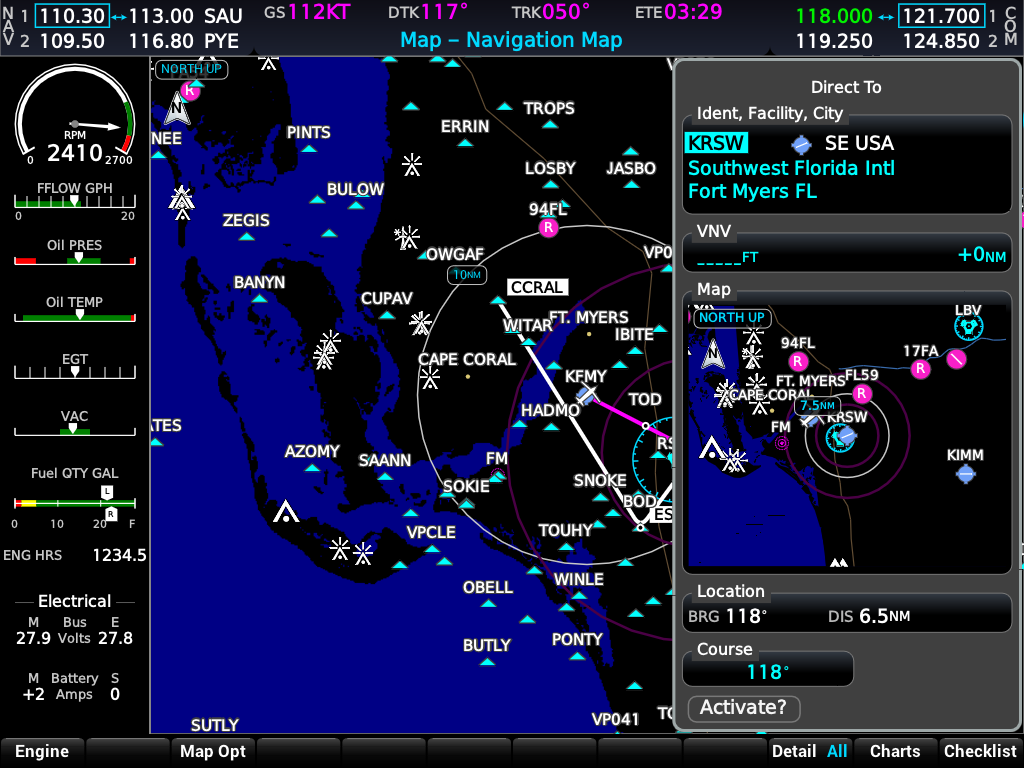
Task: Select the KFMY airport icon
Action: 587,394
